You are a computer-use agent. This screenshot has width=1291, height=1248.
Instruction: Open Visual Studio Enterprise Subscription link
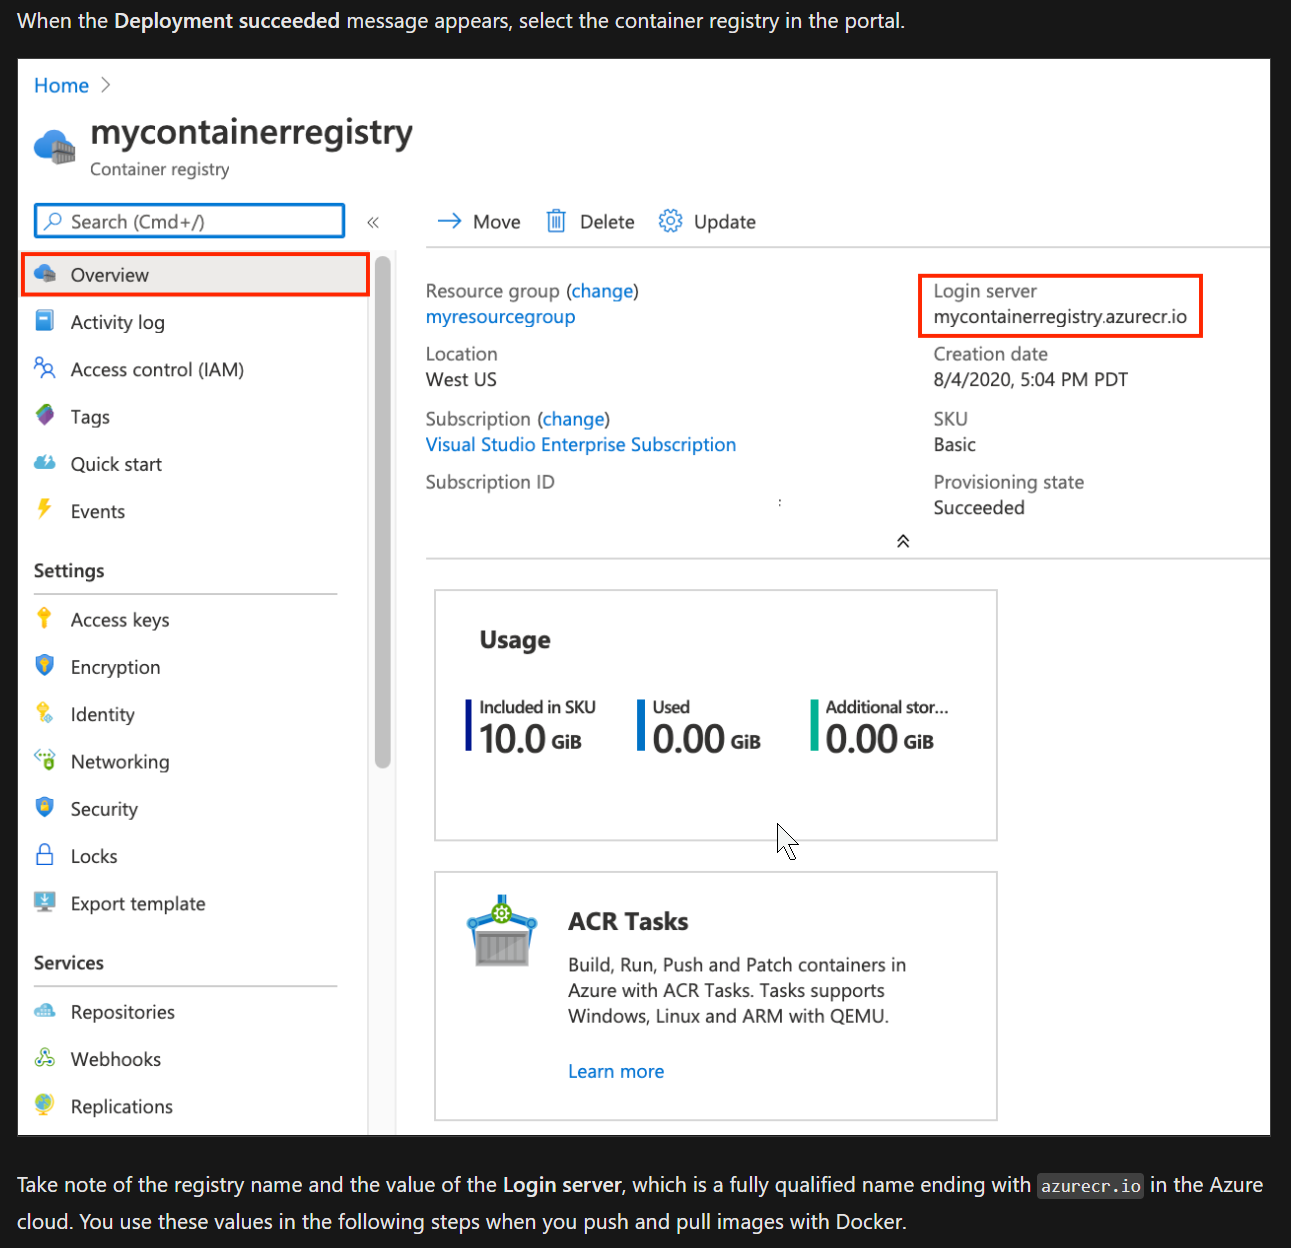click(x=581, y=445)
